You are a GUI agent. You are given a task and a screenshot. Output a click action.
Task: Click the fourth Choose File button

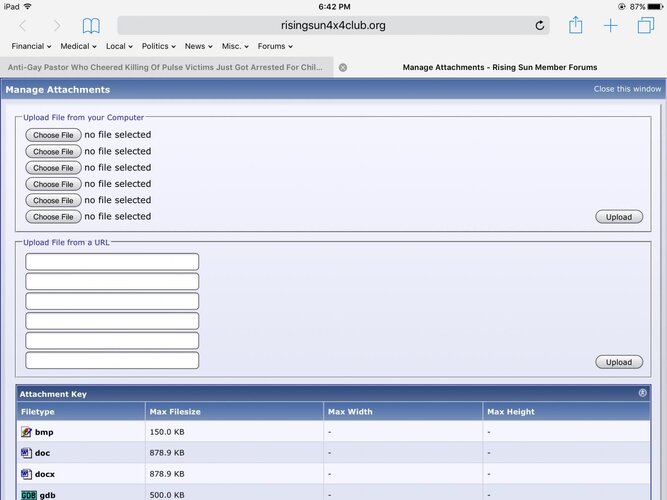coord(53,184)
